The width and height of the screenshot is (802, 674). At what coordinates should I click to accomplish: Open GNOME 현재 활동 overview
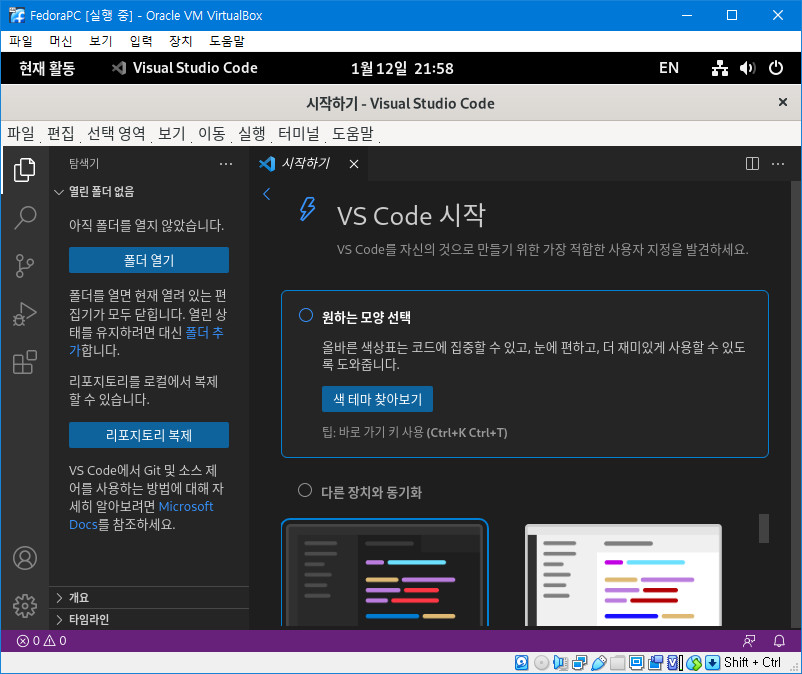click(x=47, y=68)
